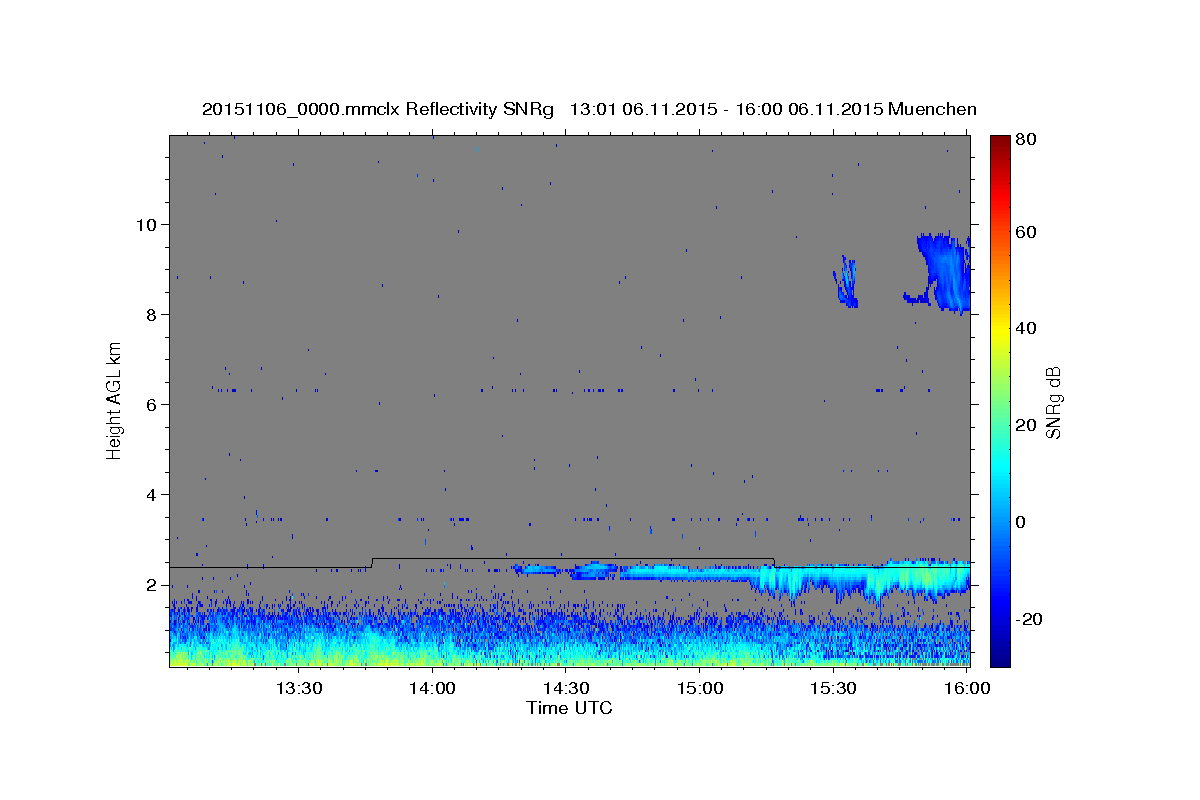
Task: Click the 14:30 time tick label
Action: click(x=566, y=688)
